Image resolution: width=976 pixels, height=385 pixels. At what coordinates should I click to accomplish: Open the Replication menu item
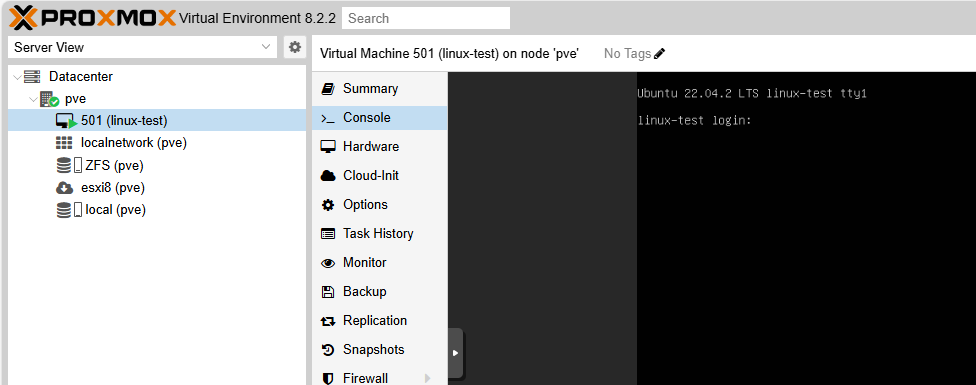[x=380, y=321]
